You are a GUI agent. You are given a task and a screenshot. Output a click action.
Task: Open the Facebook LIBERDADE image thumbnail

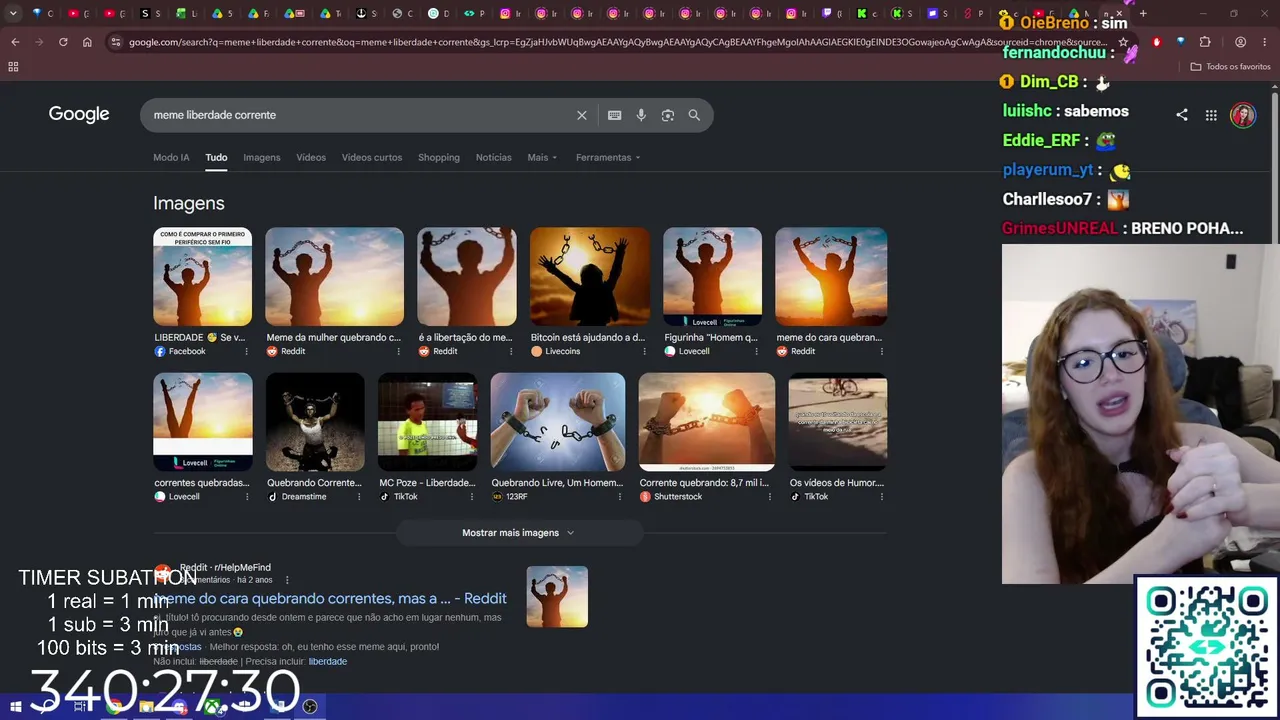coord(203,277)
